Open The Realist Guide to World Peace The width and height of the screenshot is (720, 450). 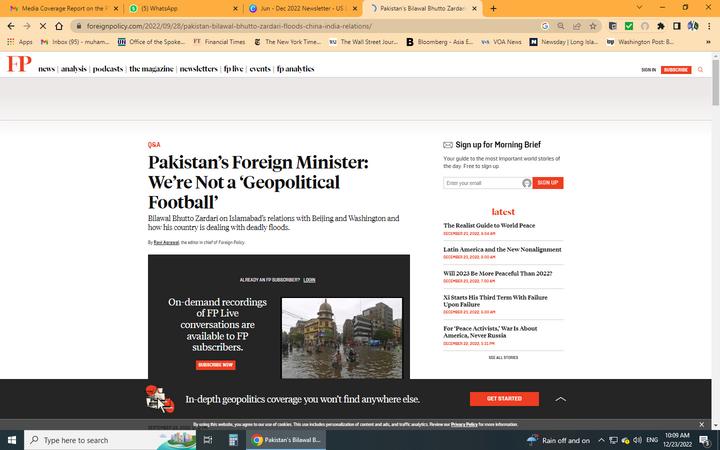click(x=489, y=225)
